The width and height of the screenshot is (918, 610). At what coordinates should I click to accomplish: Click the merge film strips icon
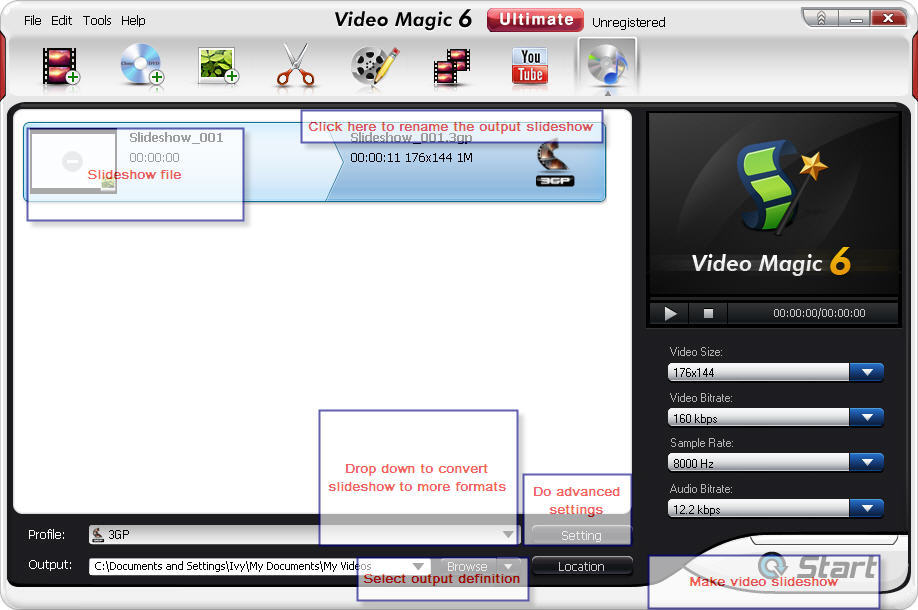[x=451, y=67]
